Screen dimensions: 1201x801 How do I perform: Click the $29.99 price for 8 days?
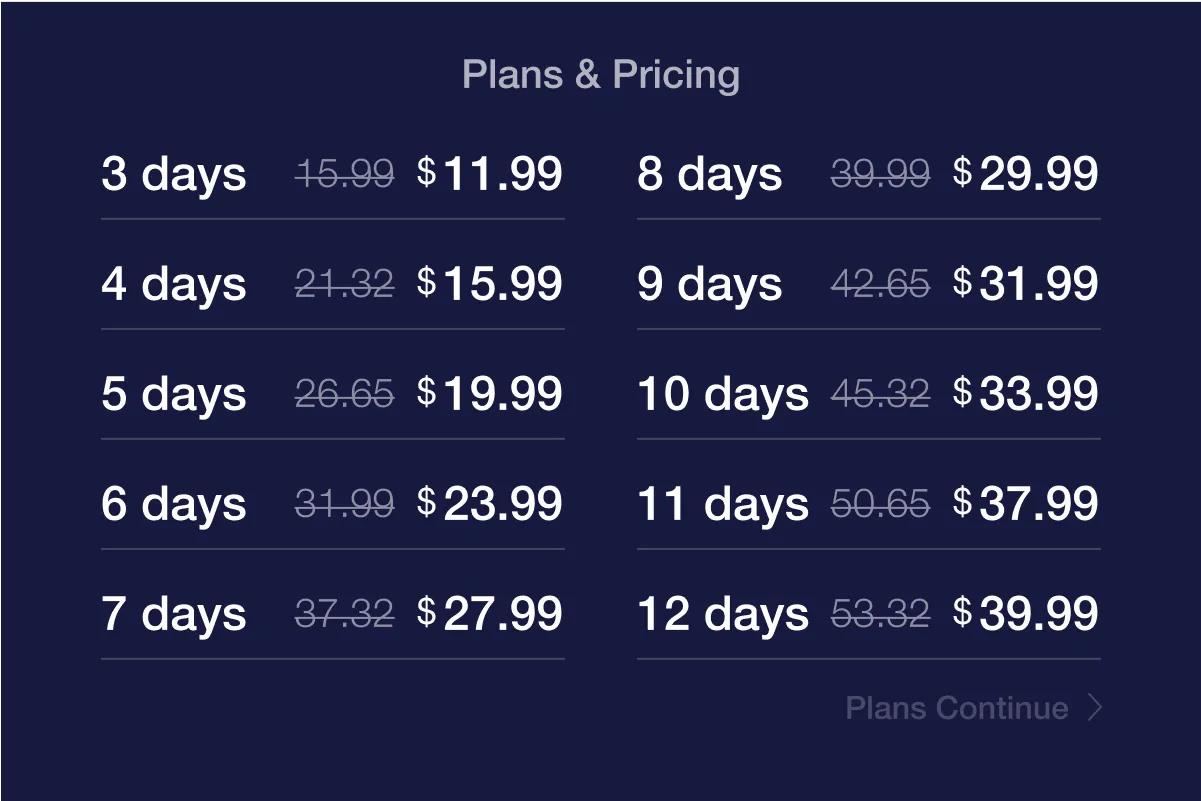pos(1026,174)
